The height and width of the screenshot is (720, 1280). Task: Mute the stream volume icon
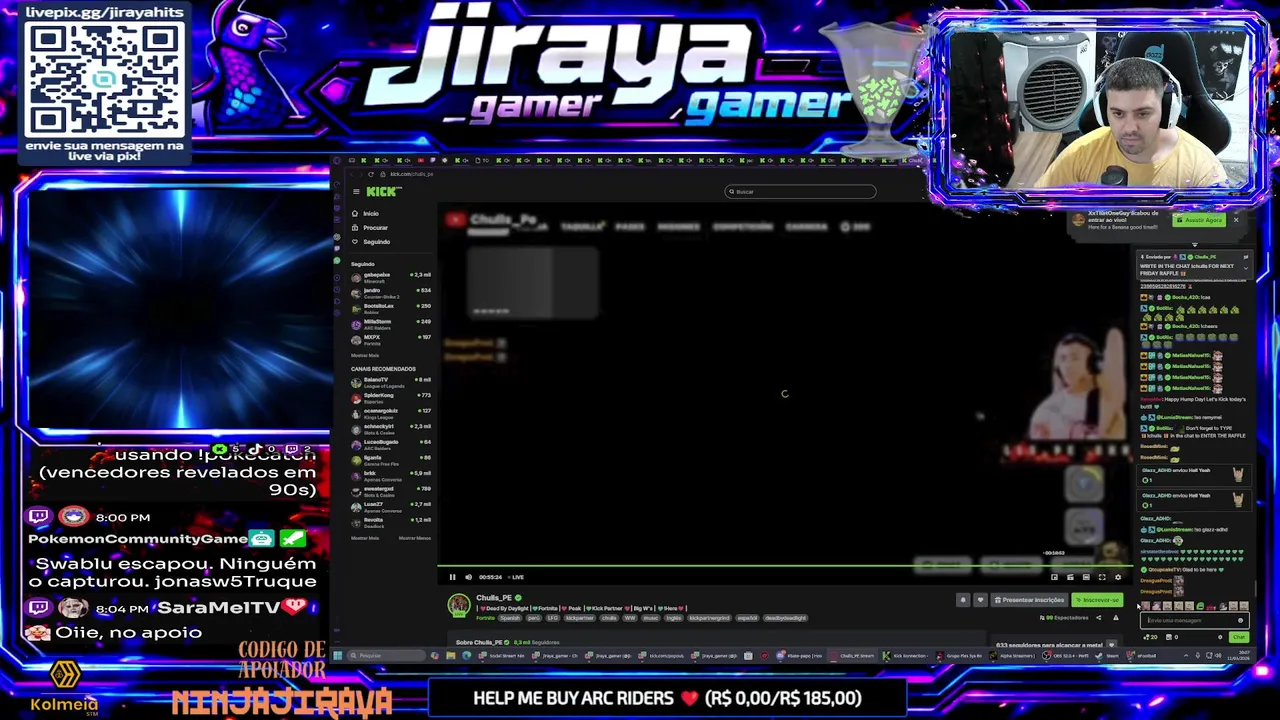[x=468, y=577]
